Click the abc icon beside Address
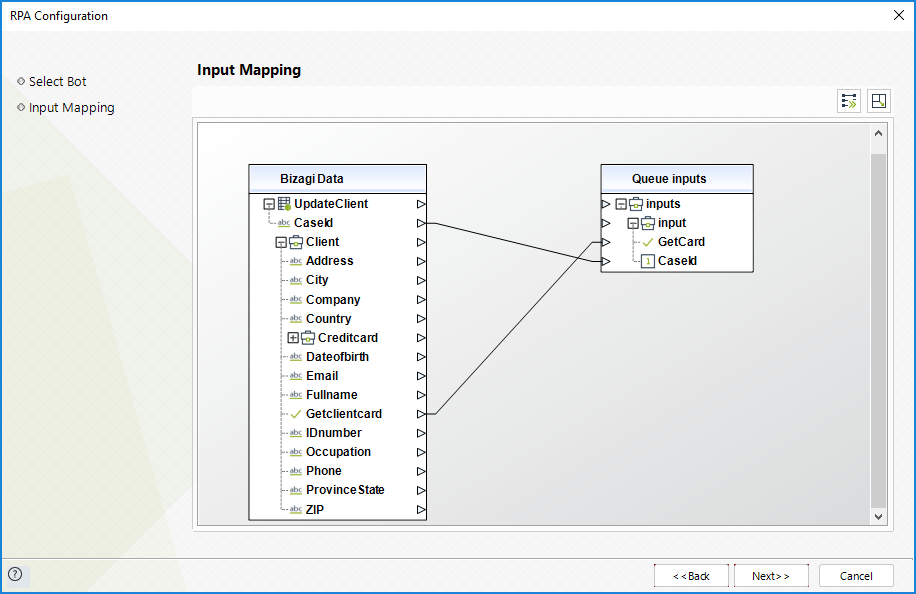916x594 pixels. (296, 261)
